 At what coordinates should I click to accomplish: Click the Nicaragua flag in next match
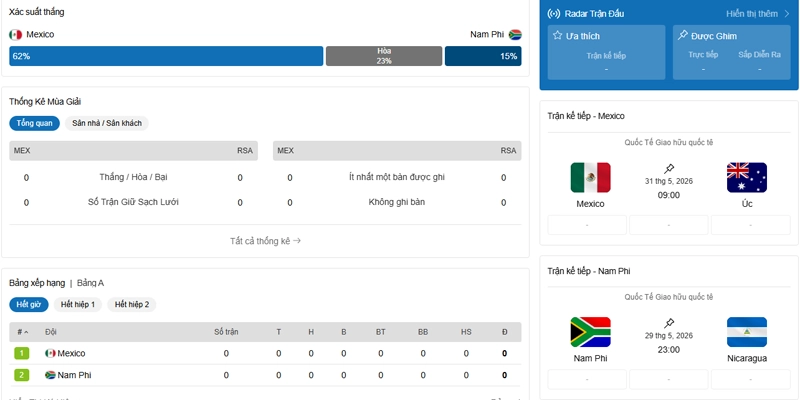(747, 332)
